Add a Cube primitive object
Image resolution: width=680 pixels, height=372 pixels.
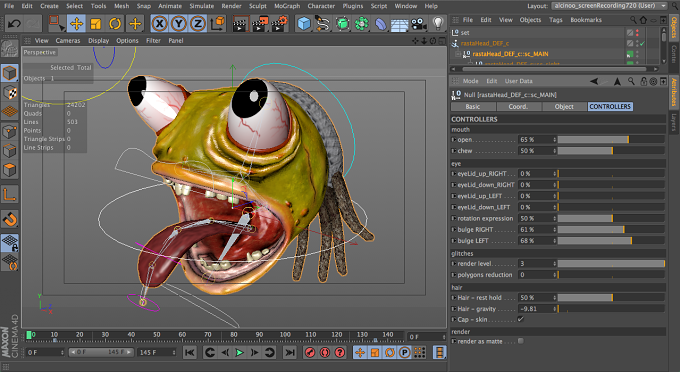[x=304, y=23]
